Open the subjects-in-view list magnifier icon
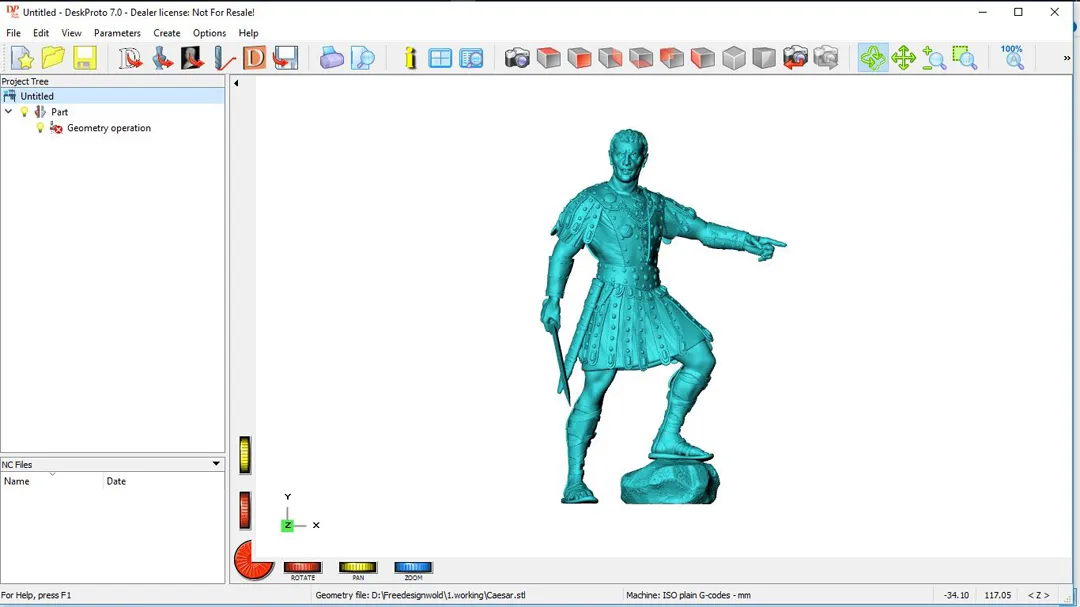Viewport: 1080px width, 607px height. point(471,58)
